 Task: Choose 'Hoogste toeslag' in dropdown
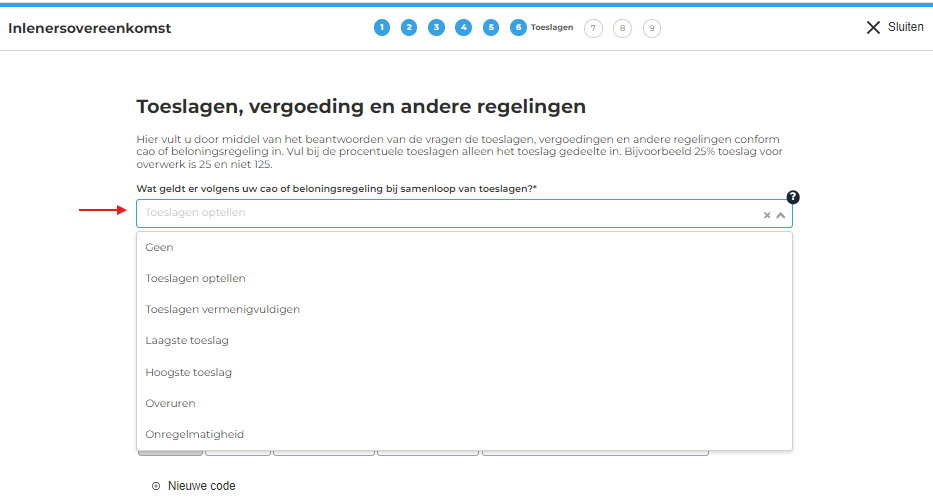188,372
